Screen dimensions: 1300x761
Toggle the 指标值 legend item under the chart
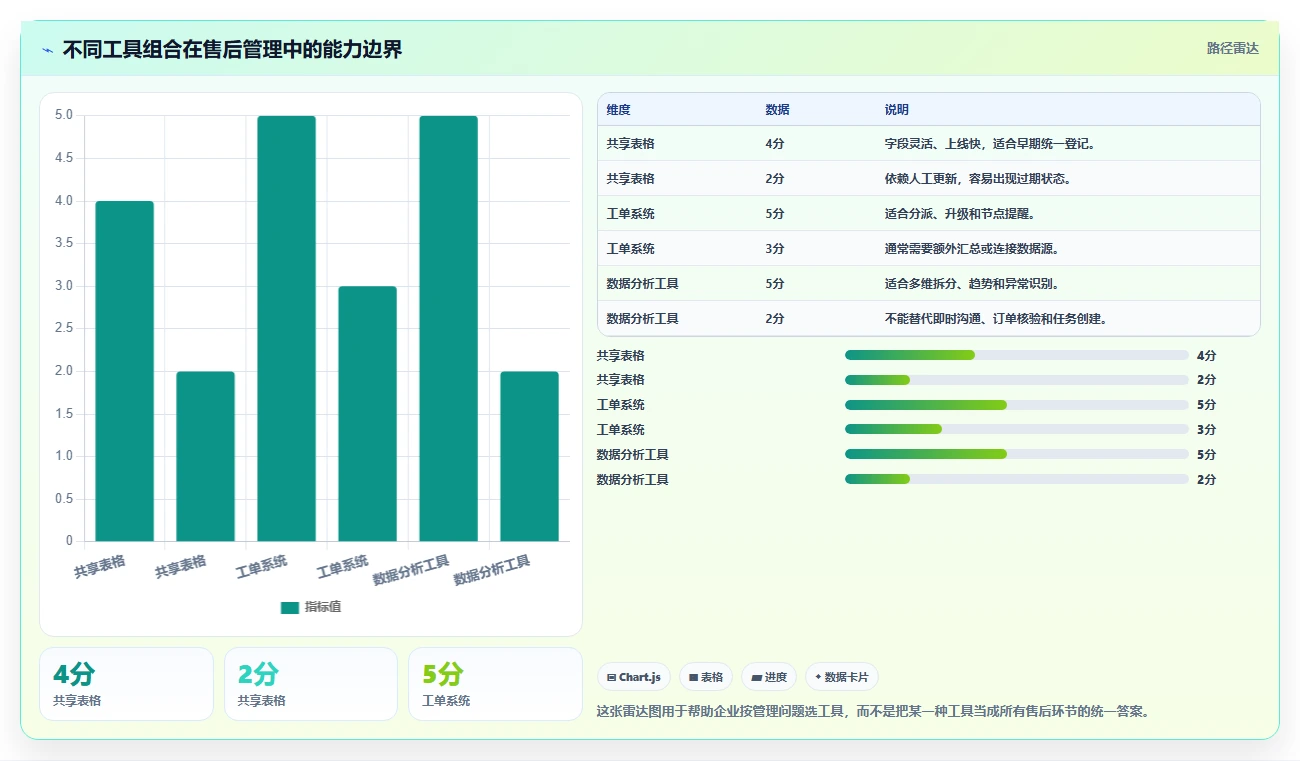(x=311, y=607)
